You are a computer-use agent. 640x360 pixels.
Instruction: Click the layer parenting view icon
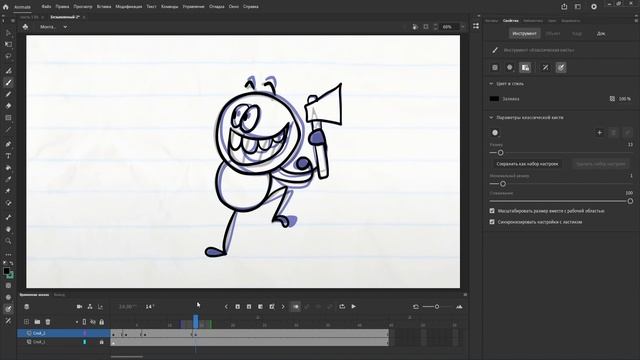pos(90,307)
